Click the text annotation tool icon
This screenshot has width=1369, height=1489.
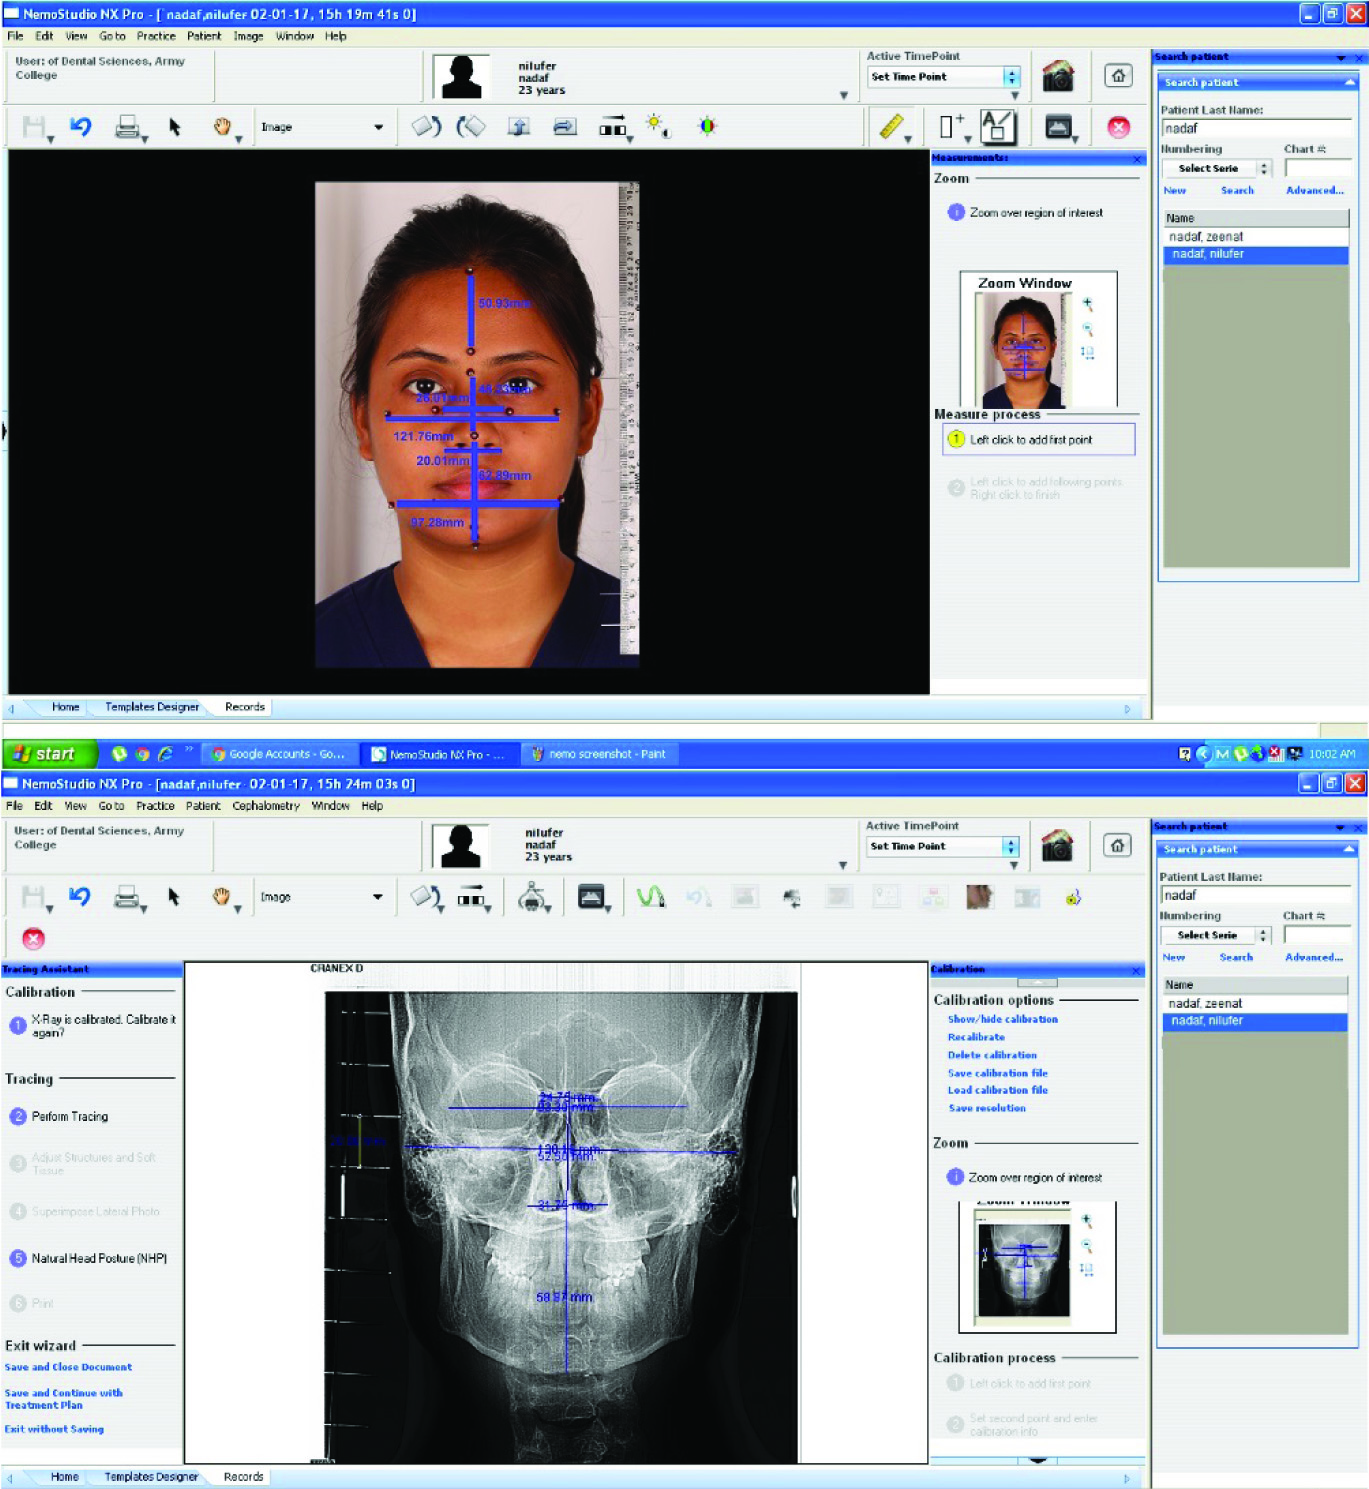[x=997, y=127]
